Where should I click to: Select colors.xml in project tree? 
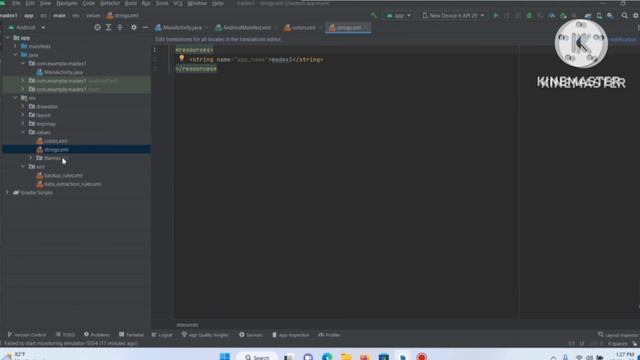(52, 141)
